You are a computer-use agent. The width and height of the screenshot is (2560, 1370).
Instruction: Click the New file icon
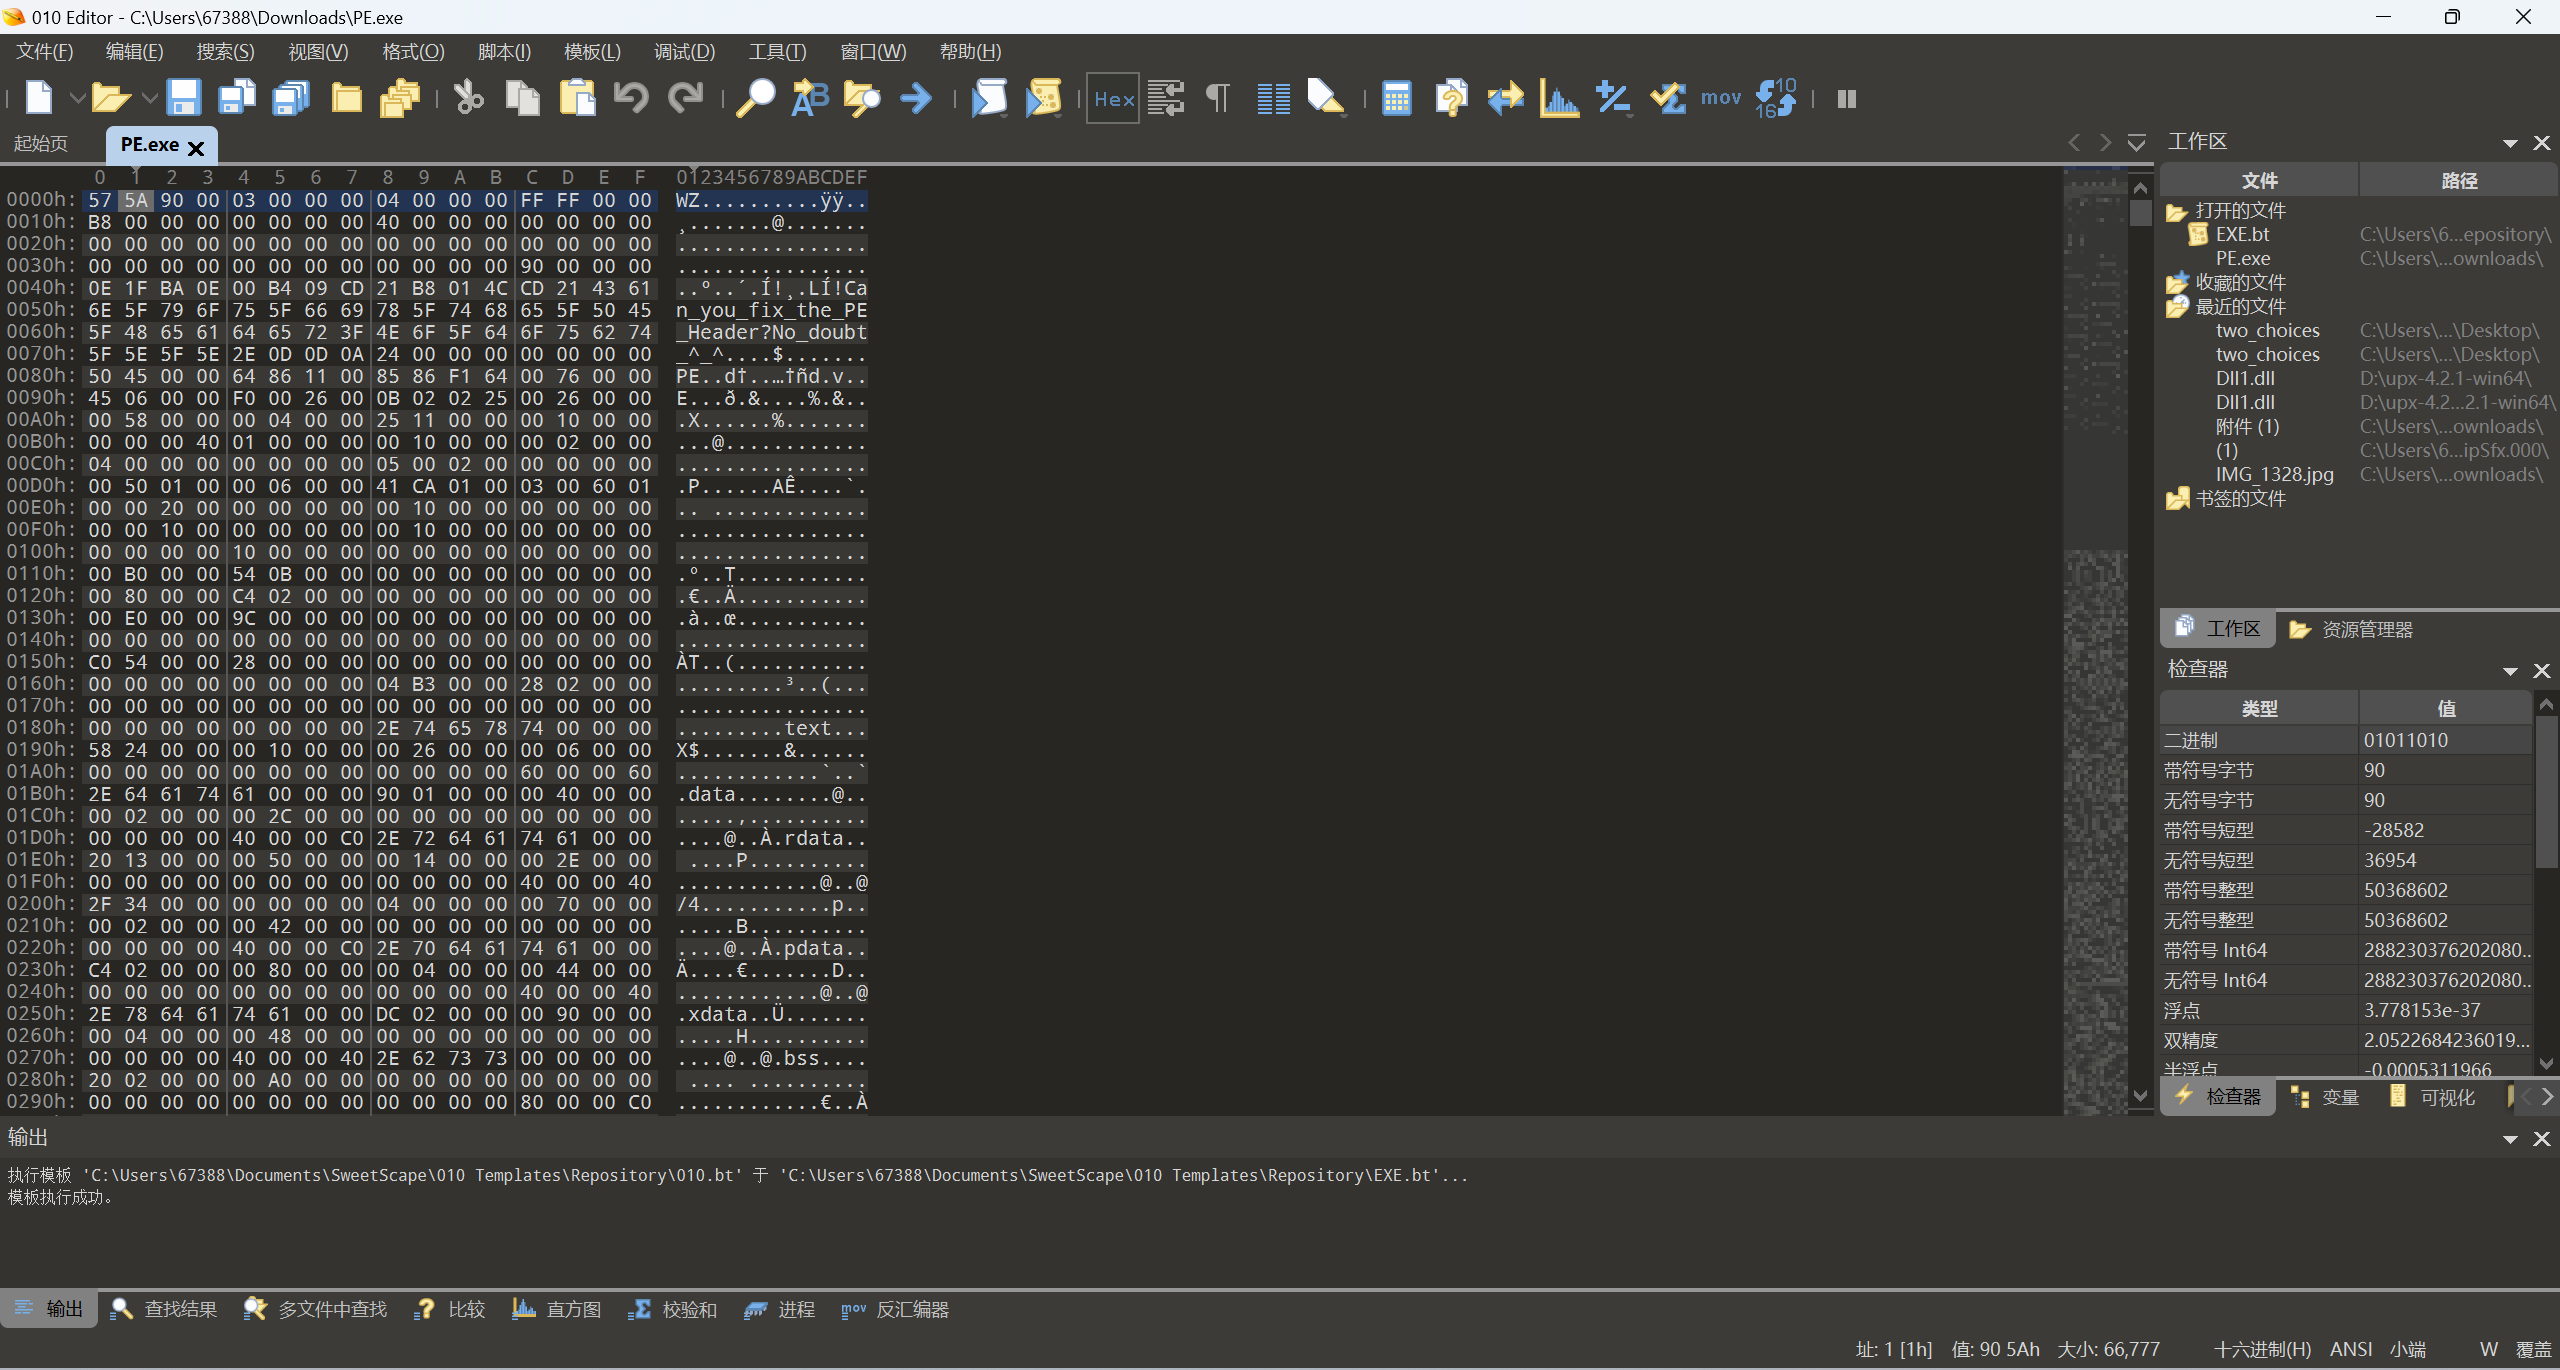38,98
